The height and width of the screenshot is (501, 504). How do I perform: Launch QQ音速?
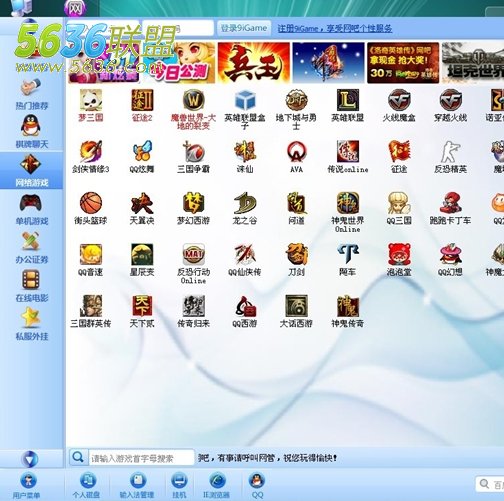point(91,260)
